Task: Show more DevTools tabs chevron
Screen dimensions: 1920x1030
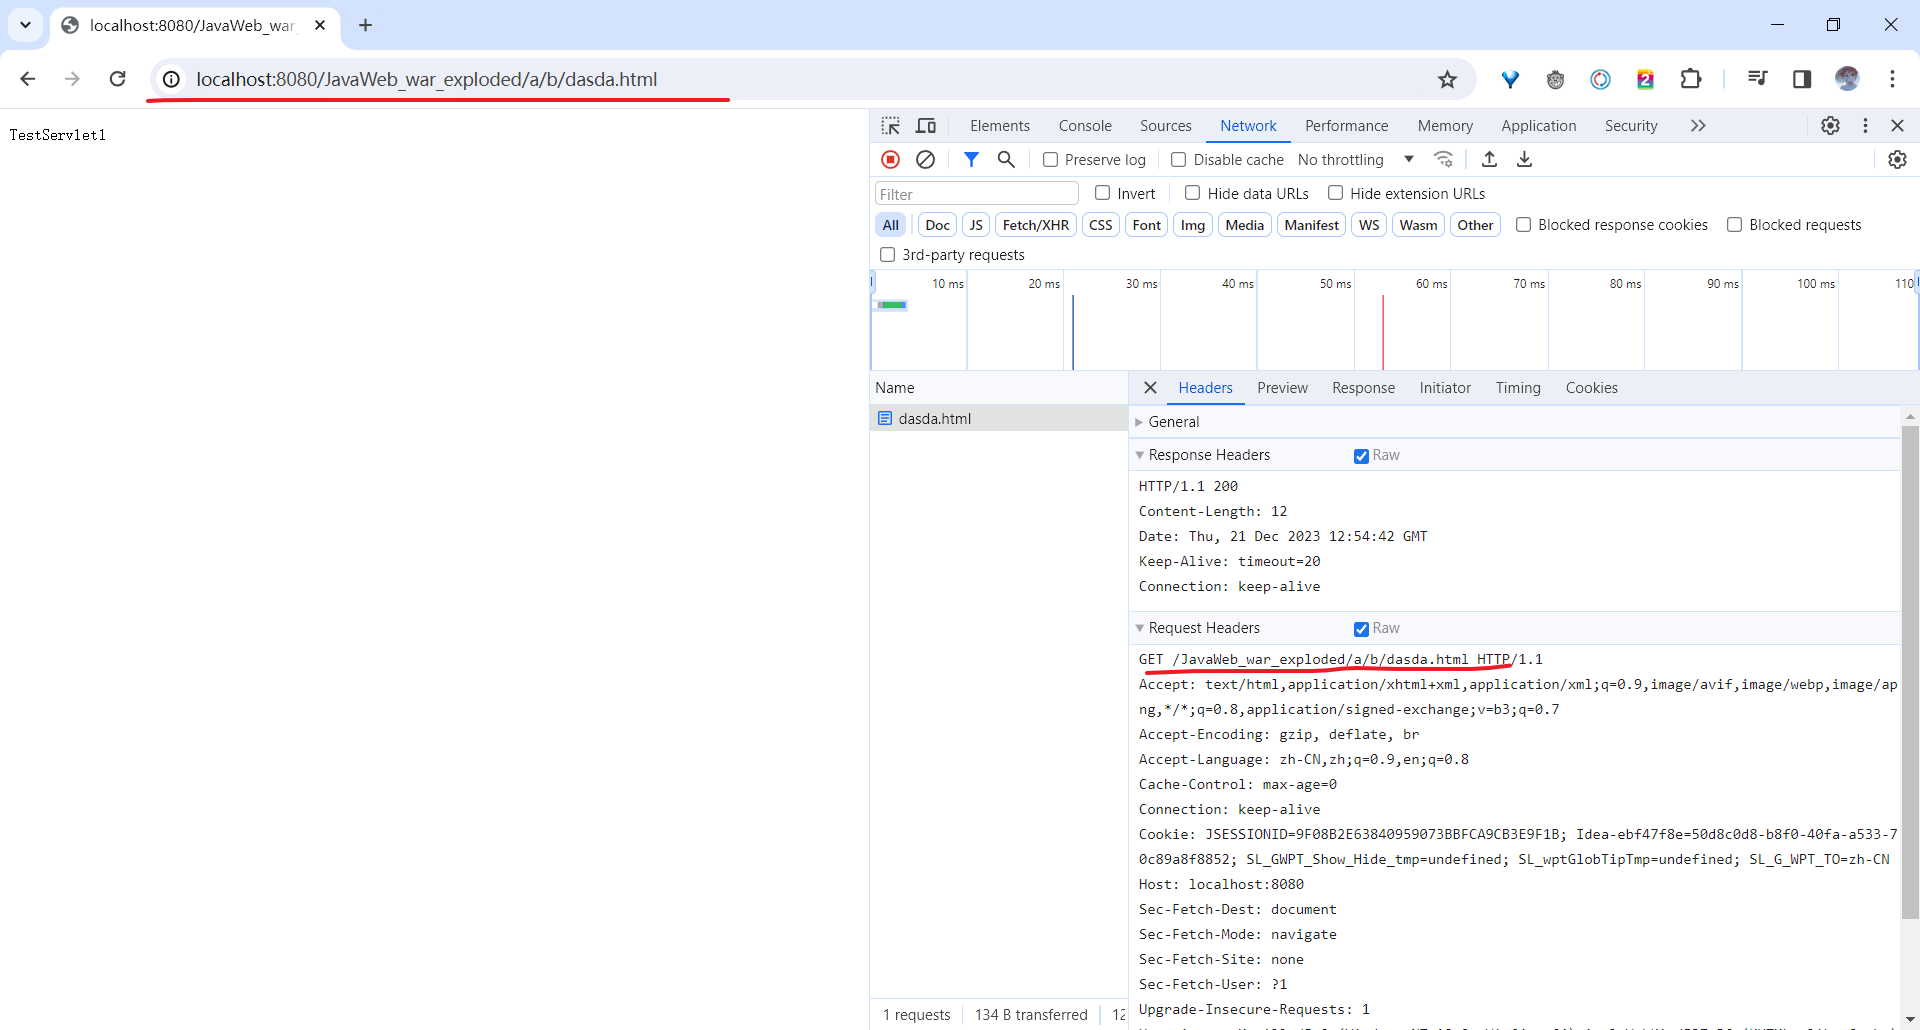Action: (x=1697, y=126)
